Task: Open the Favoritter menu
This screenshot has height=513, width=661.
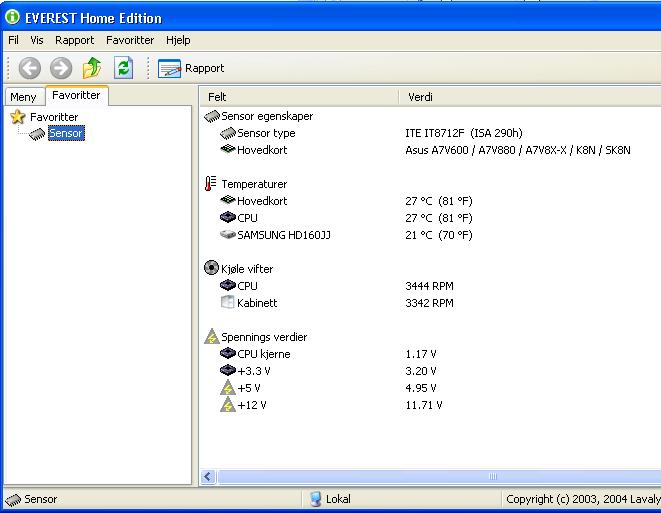Action: pos(130,40)
